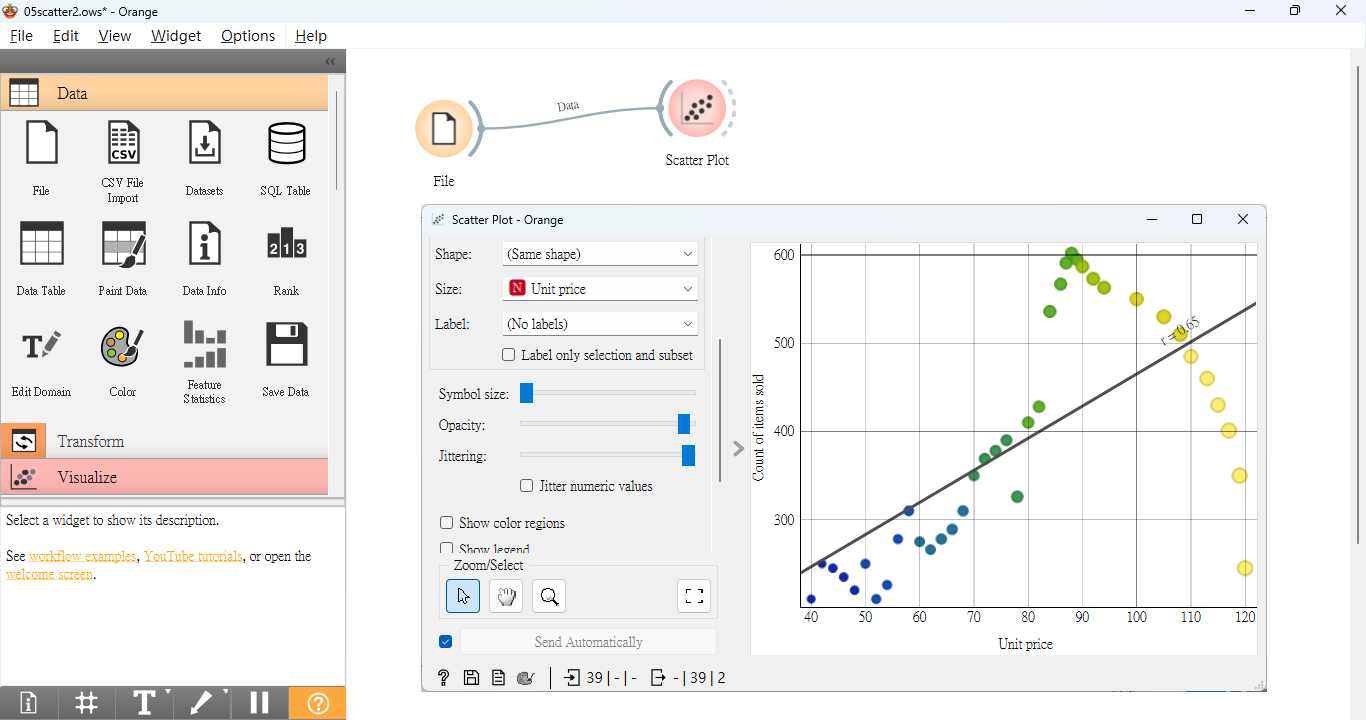Expand the Label dropdown
Viewport: 1366px width, 720px height.
[x=599, y=324]
